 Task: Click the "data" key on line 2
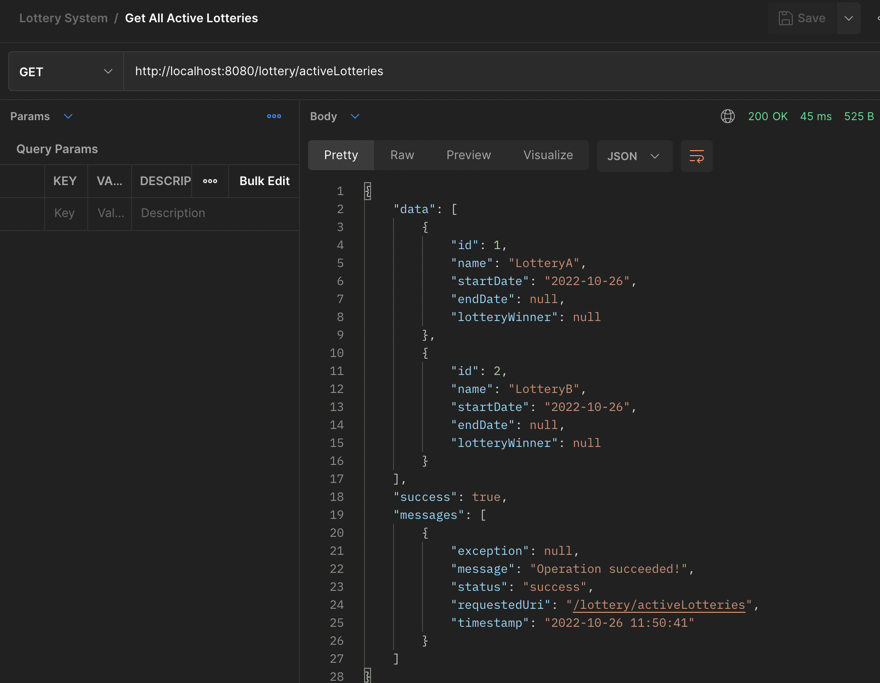pos(414,209)
